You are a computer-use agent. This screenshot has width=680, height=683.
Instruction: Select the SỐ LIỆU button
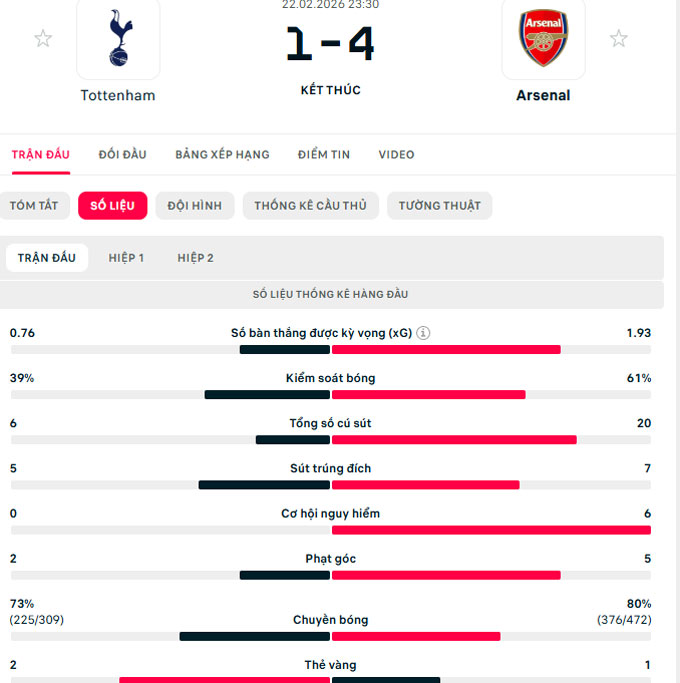click(x=112, y=206)
